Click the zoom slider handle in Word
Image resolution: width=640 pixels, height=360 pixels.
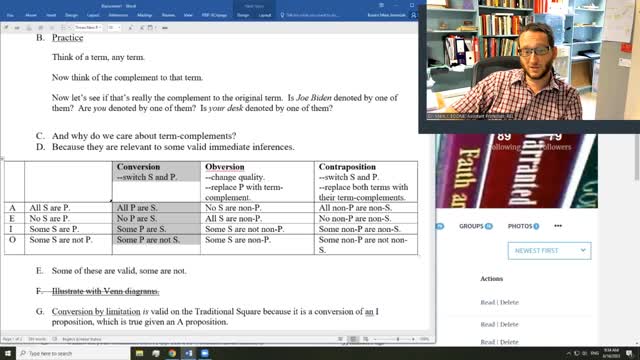coord(398,339)
